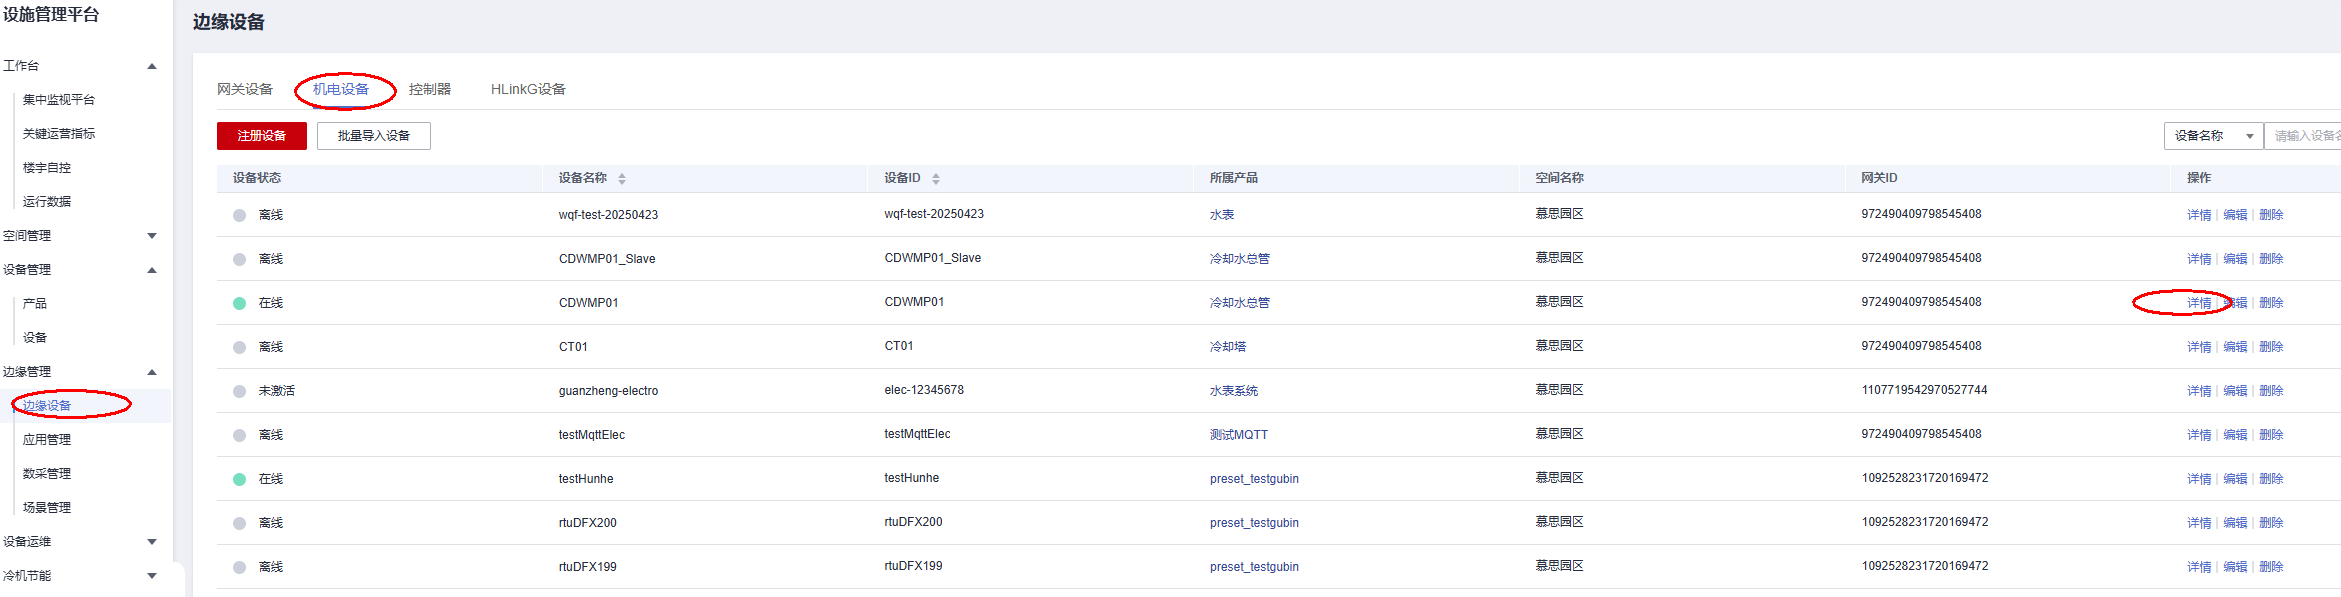Focus the device name search input field
Image resolution: width=2341 pixels, height=597 pixels.
click(2303, 136)
